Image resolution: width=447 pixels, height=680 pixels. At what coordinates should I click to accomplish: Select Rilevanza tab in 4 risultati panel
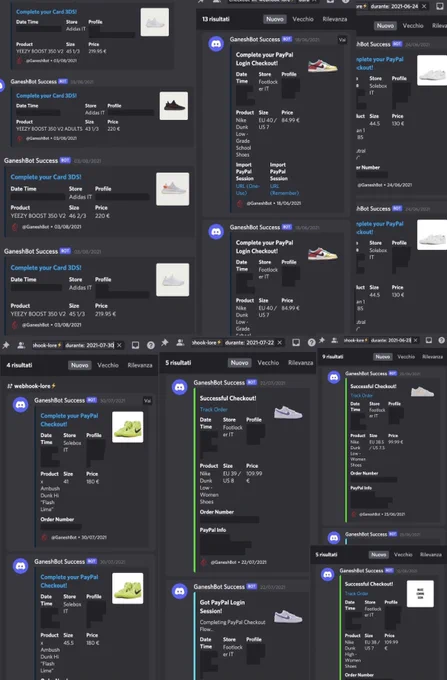click(140, 365)
